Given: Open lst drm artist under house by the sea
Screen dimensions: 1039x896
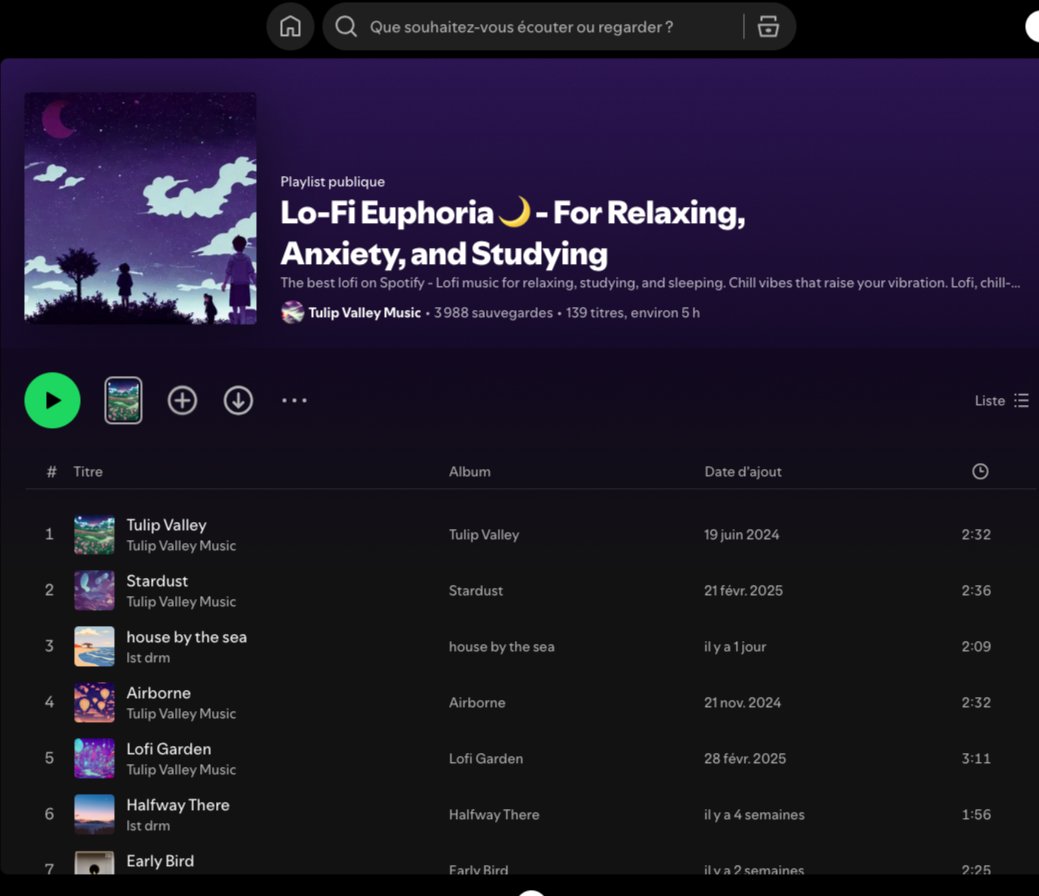Looking at the screenshot, I should coord(148,657).
